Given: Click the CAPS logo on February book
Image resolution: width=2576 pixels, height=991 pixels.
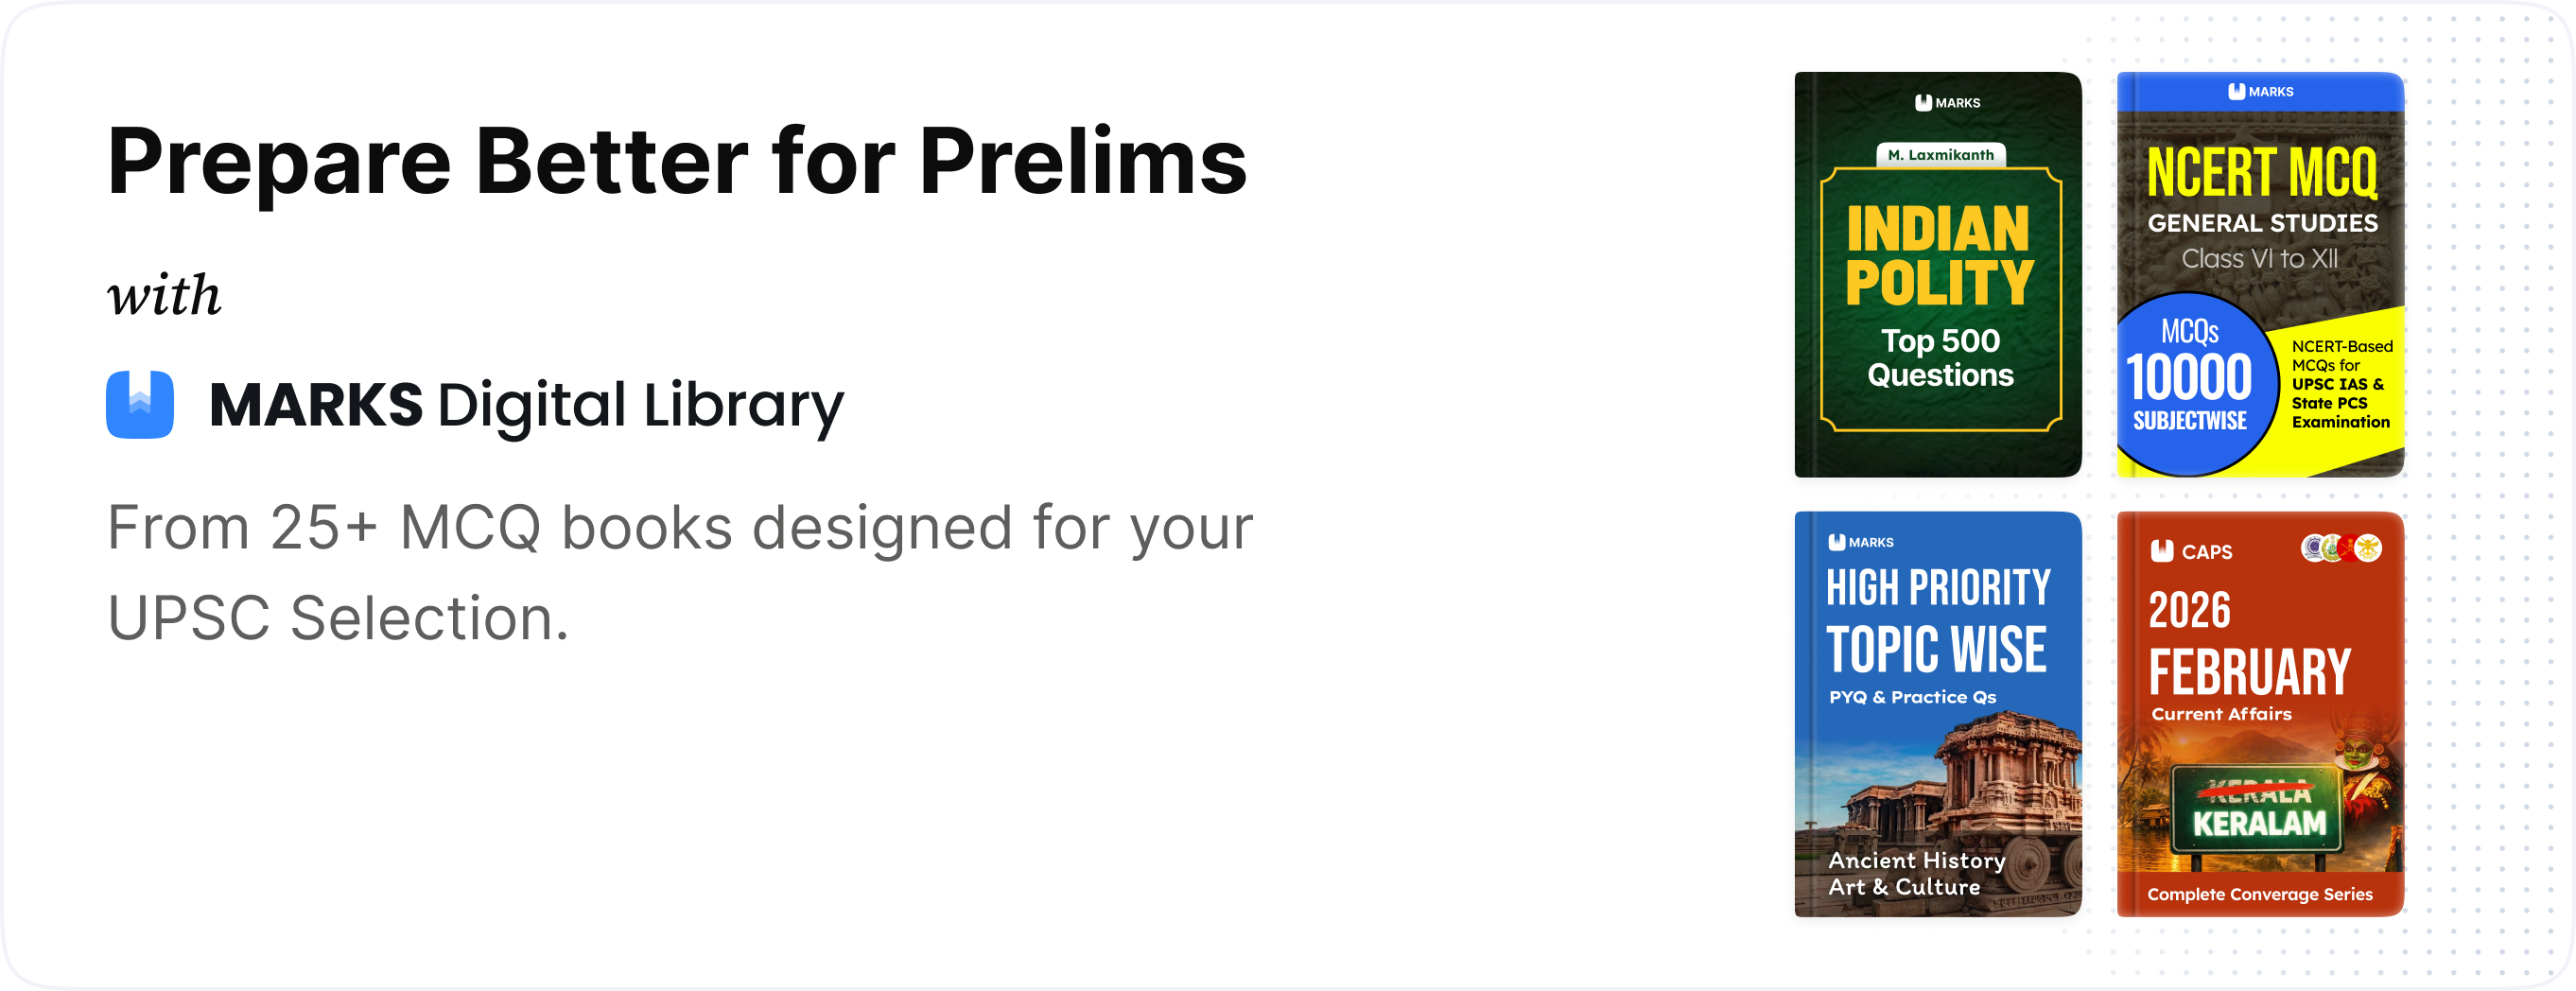Looking at the screenshot, I should tap(2191, 551).
